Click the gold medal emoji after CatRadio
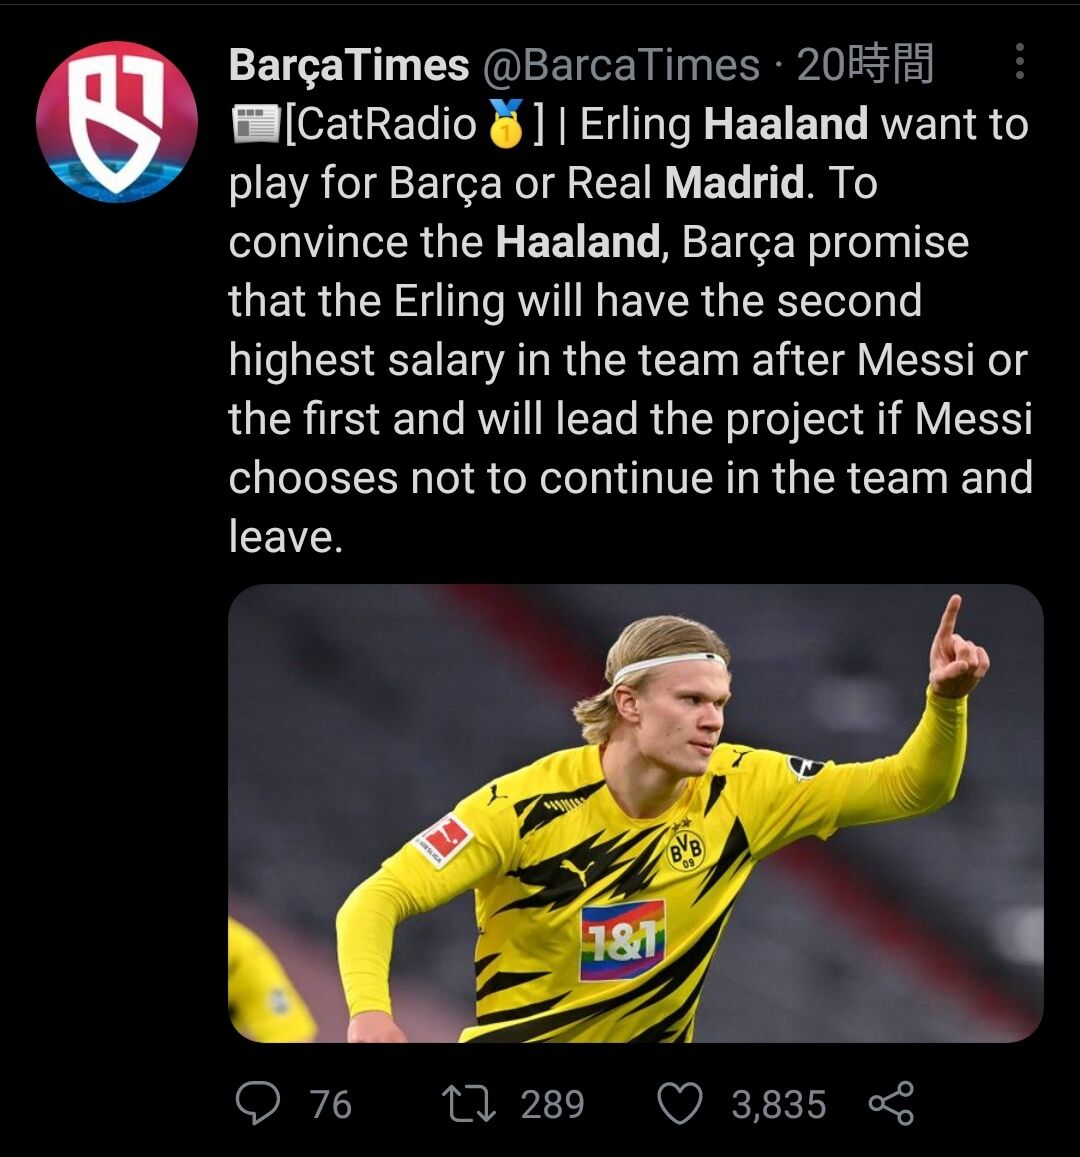 (507, 125)
